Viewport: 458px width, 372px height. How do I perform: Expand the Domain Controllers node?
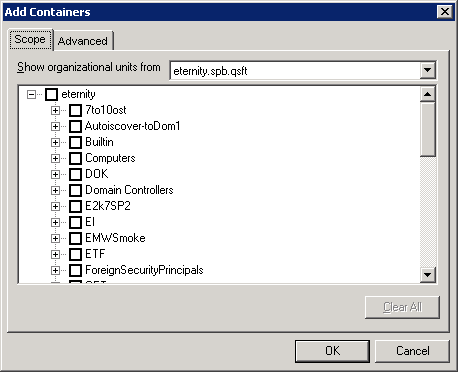coord(55,190)
